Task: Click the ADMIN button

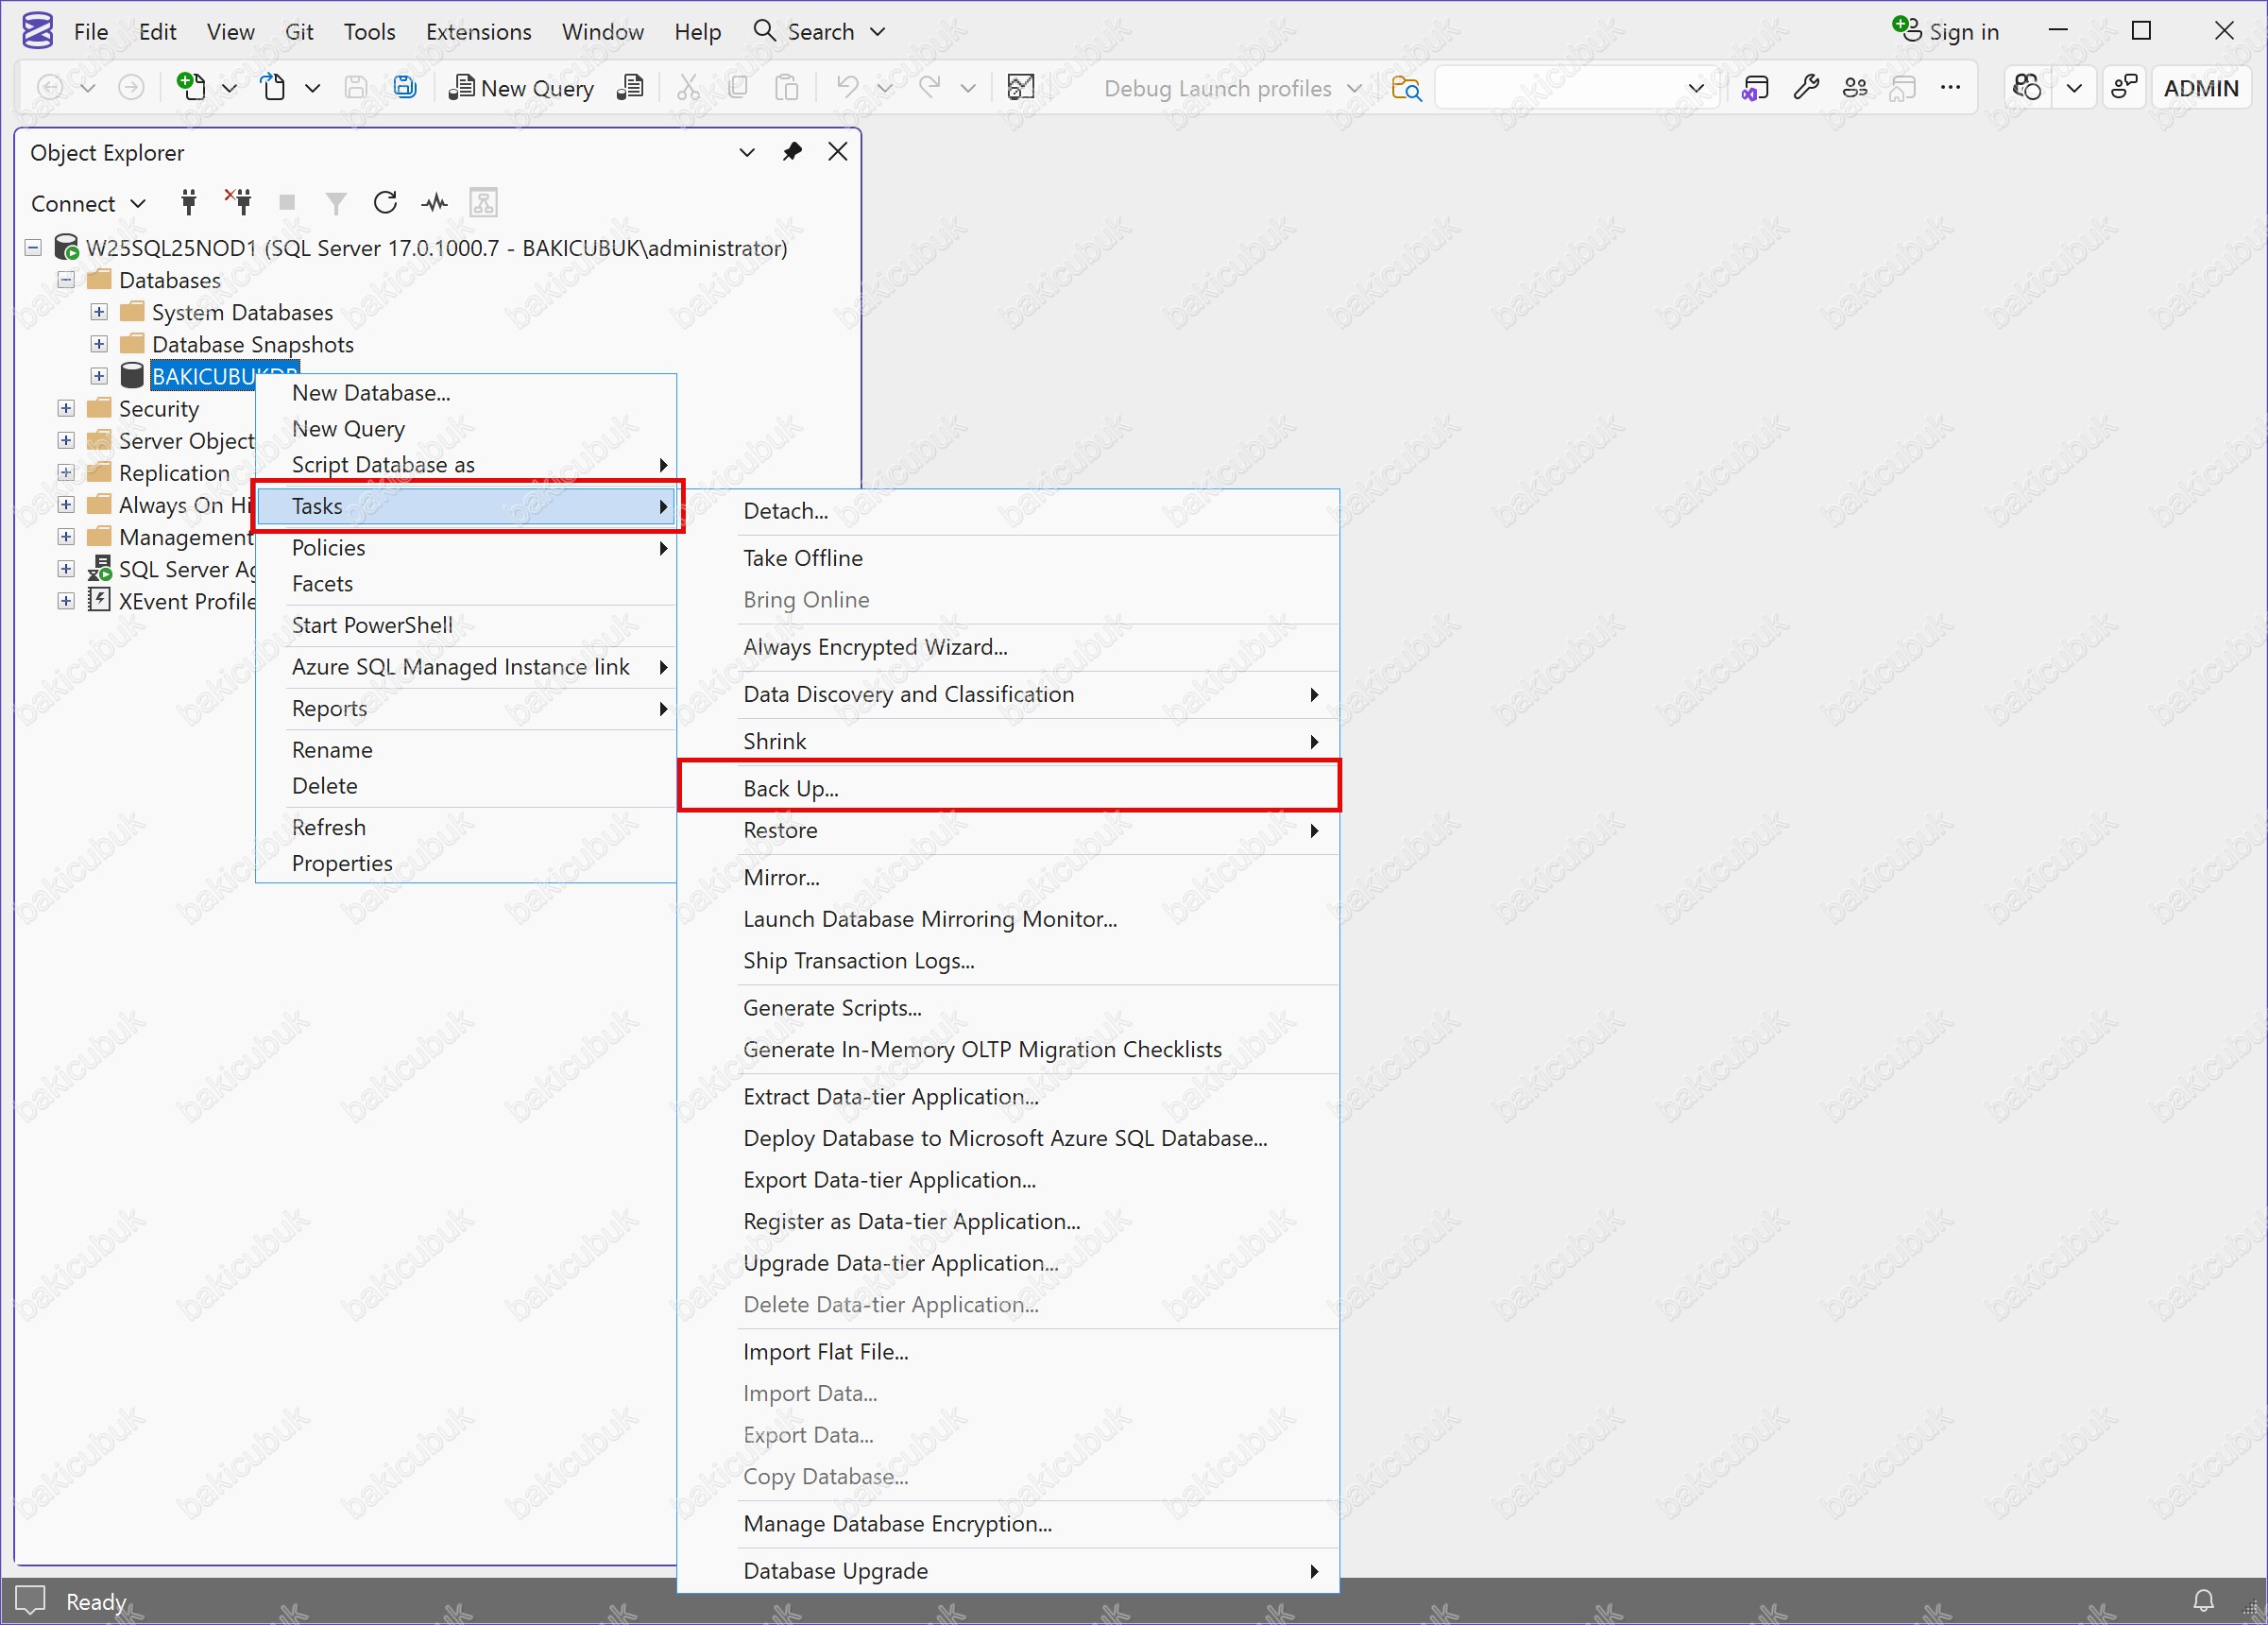Action: tap(2200, 88)
